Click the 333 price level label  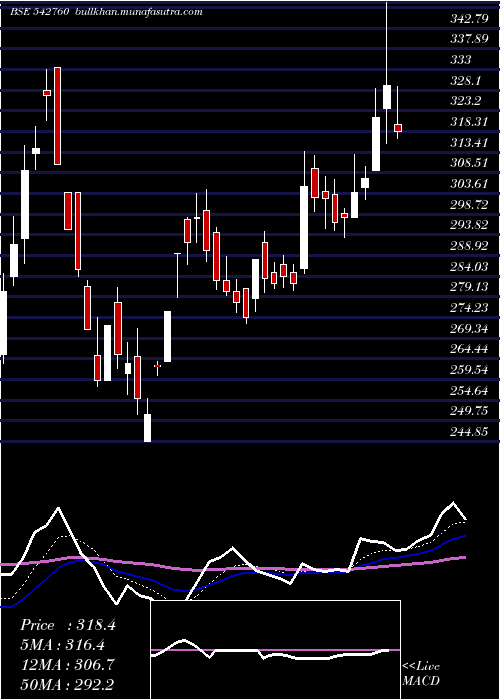coord(460,60)
